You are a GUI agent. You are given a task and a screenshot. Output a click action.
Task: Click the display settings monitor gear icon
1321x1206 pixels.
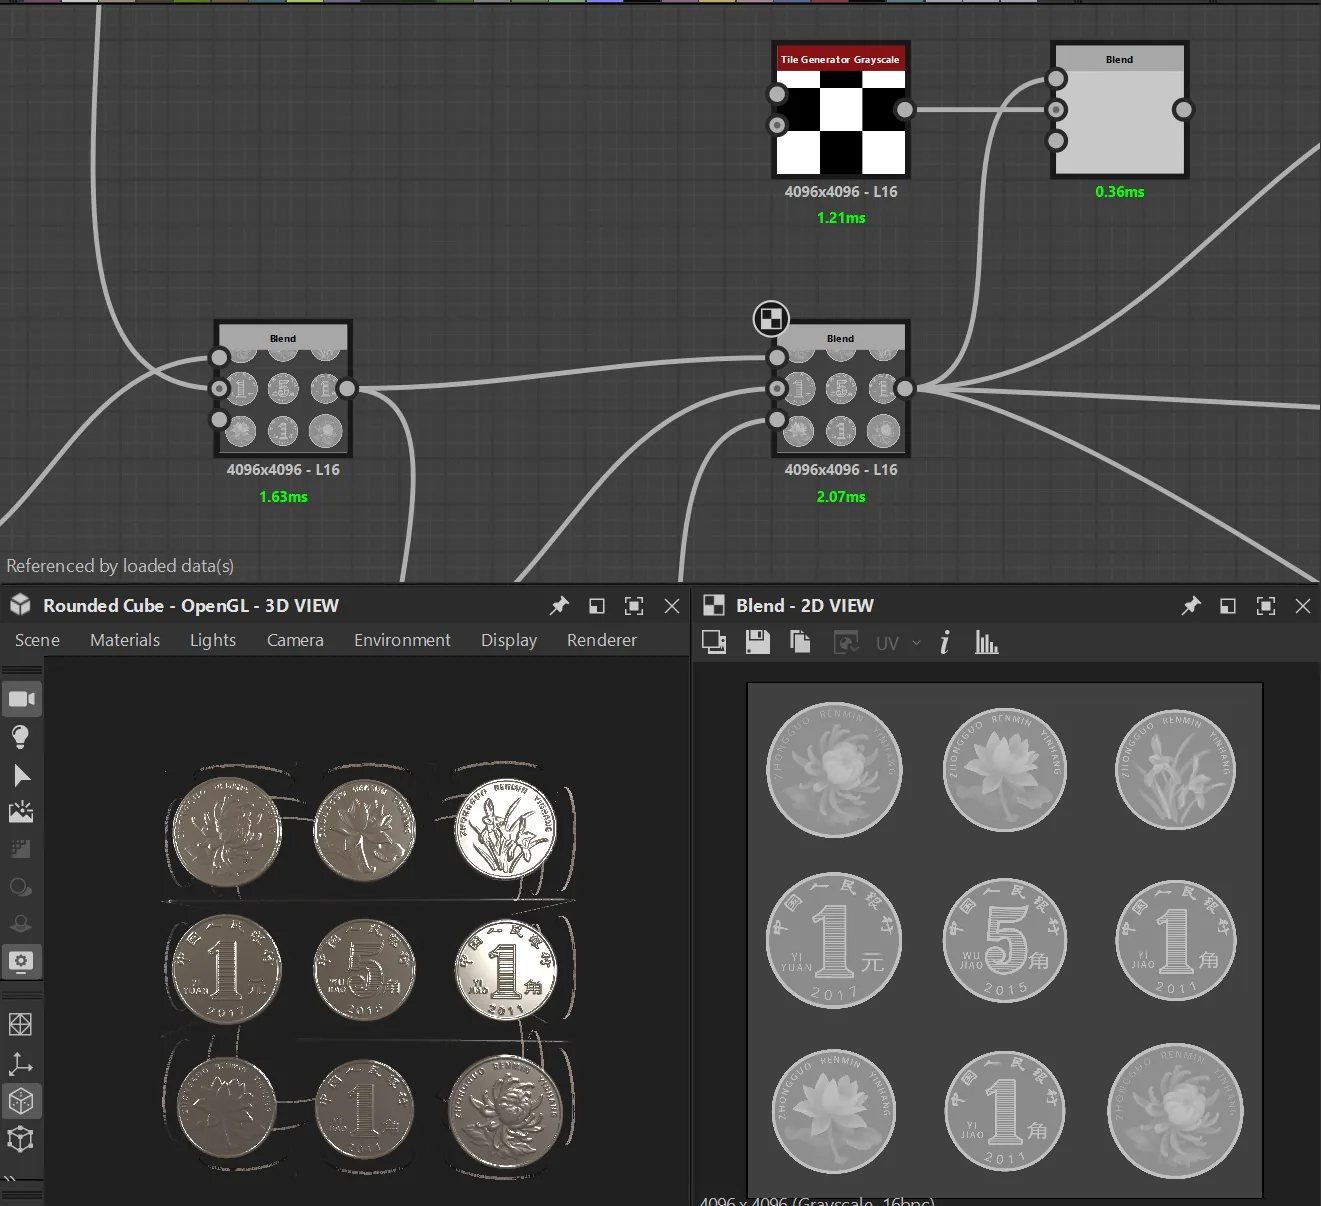pyautogui.click(x=21, y=962)
